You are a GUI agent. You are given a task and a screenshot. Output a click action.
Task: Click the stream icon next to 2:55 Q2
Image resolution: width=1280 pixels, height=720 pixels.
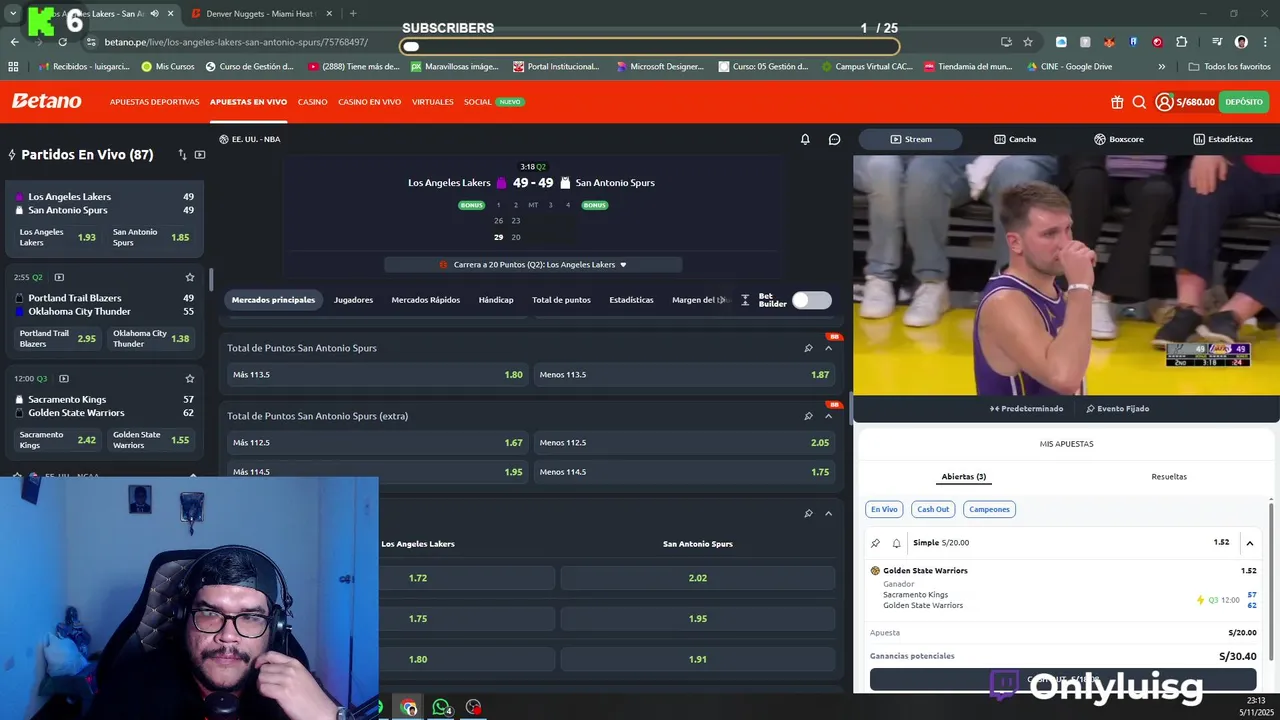pos(59,277)
